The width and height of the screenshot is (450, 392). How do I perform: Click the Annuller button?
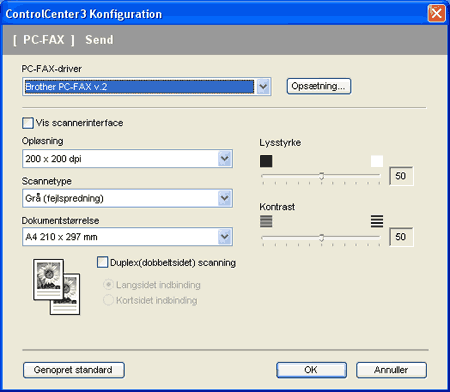pyautogui.click(x=391, y=370)
